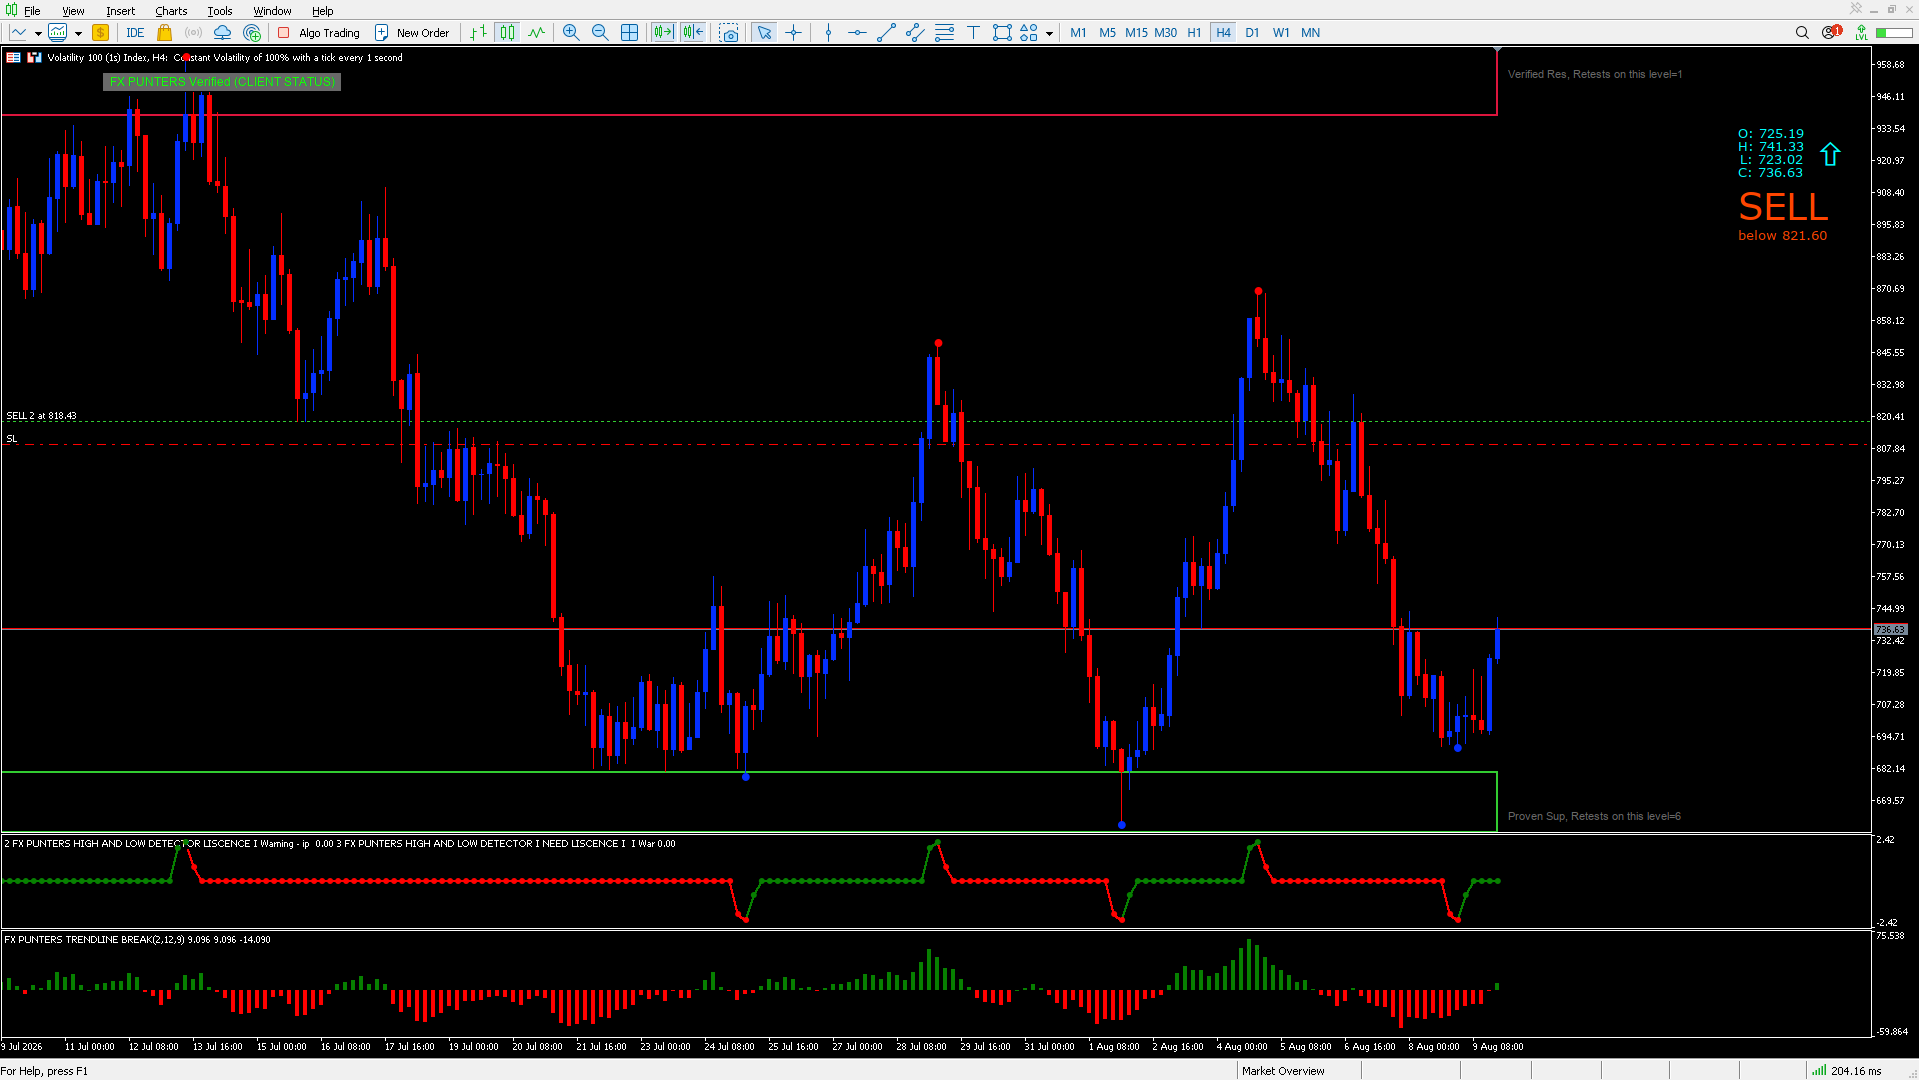The height and width of the screenshot is (1080, 1919).
Task: Open the Tools menu
Action: click(220, 11)
